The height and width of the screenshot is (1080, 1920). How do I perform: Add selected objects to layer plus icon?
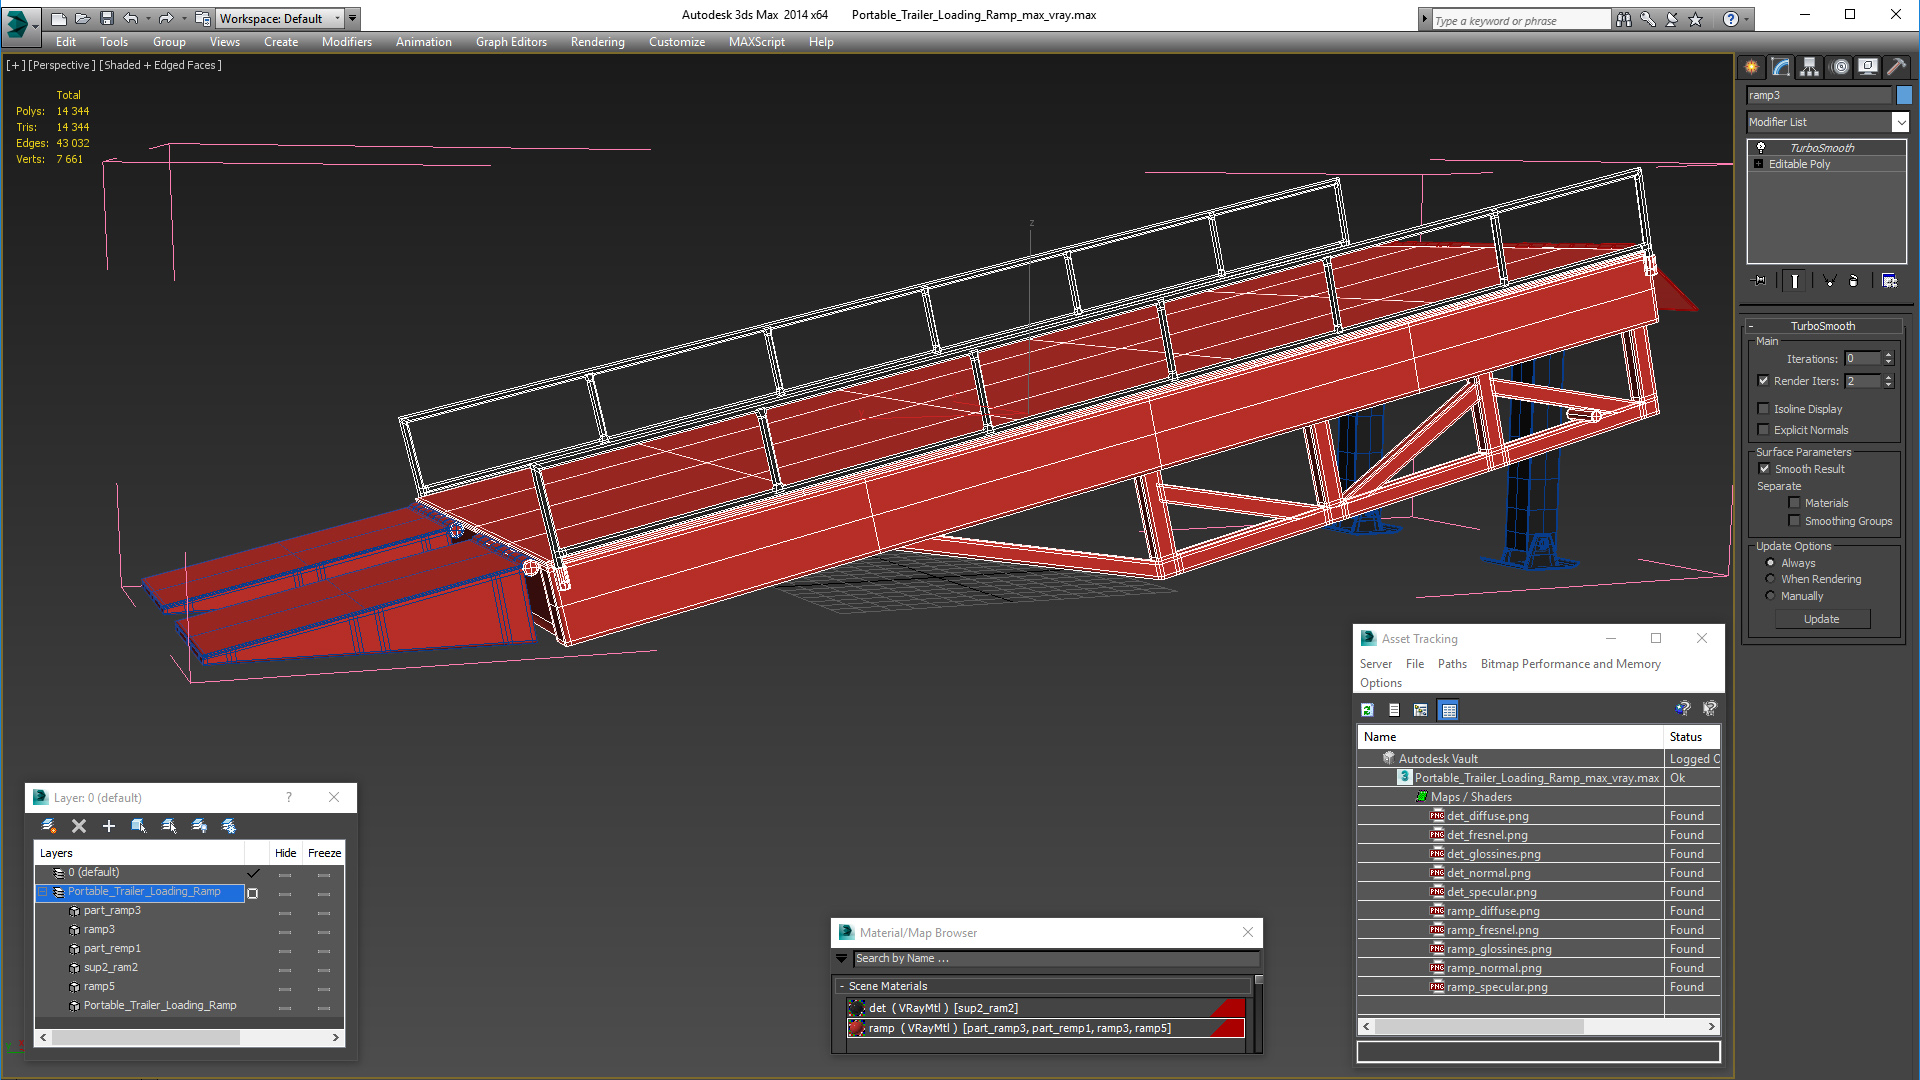pos(109,826)
